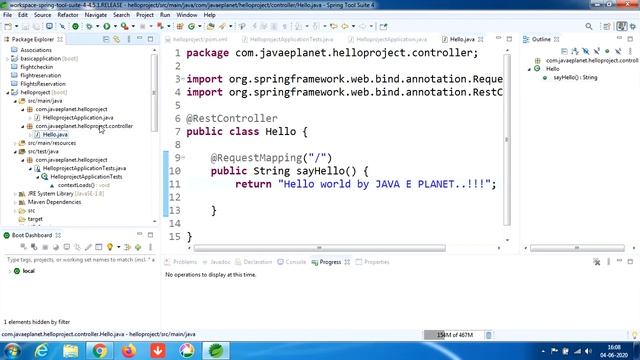Open Internet Explorer from the taskbar
640x360 pixels.
click(x=41, y=351)
